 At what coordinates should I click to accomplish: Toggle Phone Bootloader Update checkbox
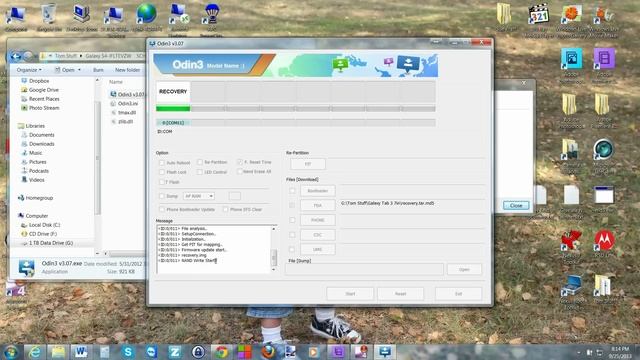pyautogui.click(x=162, y=209)
